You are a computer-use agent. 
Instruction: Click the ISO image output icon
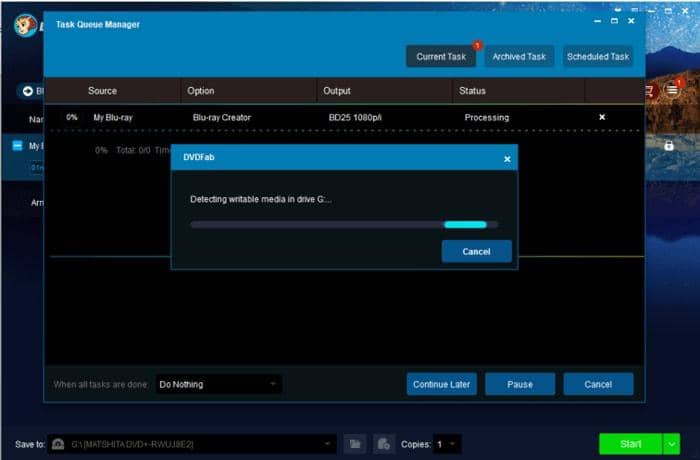coord(383,444)
